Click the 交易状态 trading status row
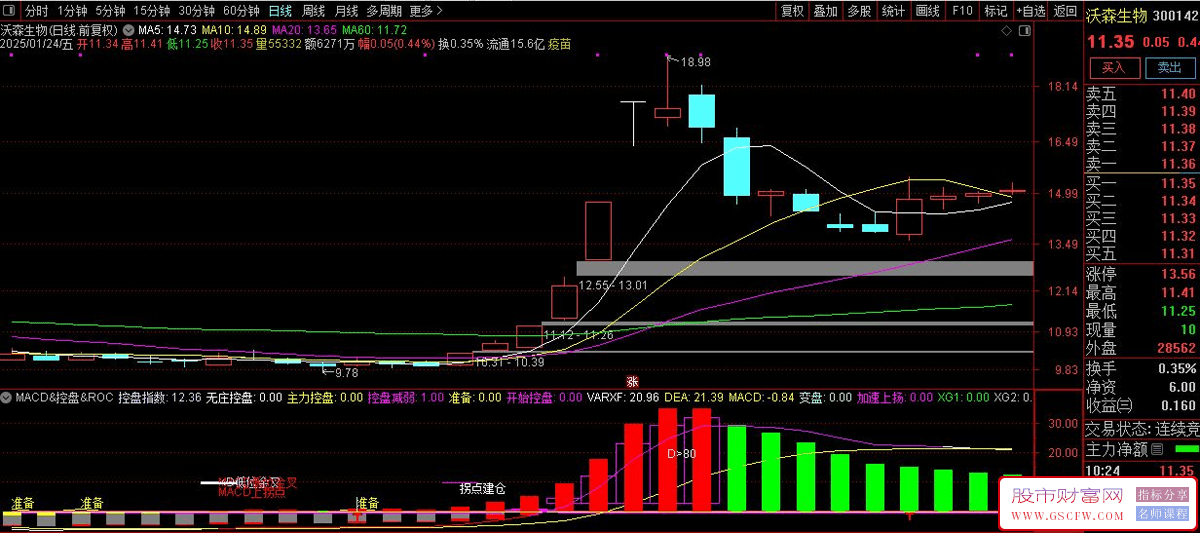This screenshot has height=533, width=1200. coord(1142,429)
